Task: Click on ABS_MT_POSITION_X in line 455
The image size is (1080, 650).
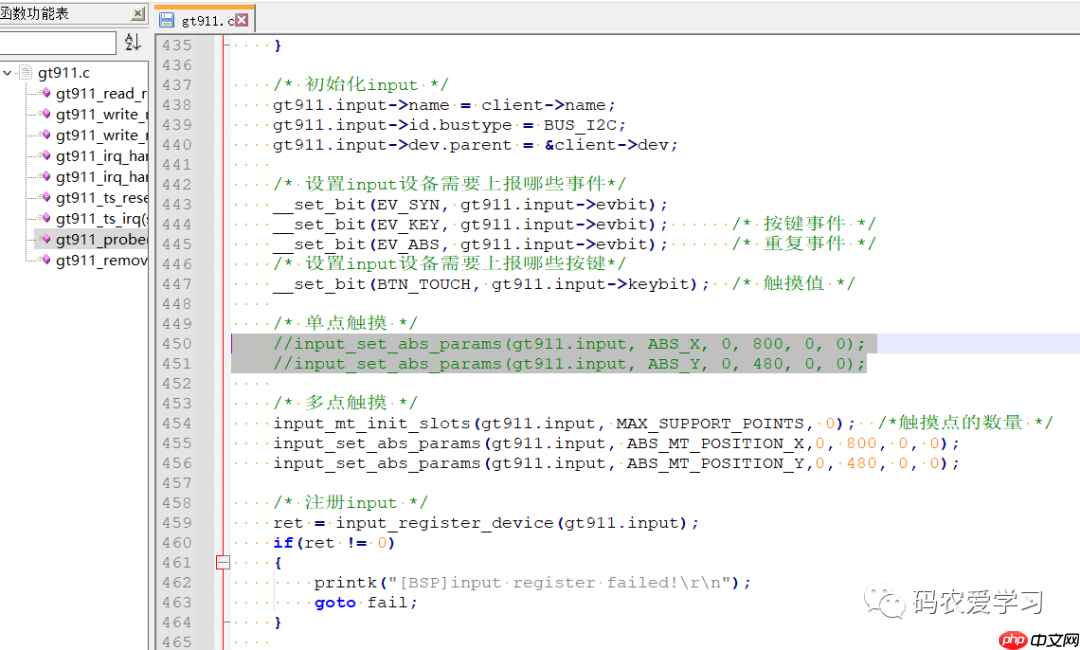Action: point(715,443)
